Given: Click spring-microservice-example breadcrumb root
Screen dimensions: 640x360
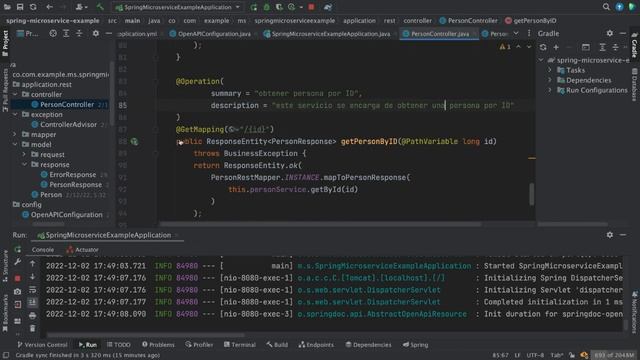Looking at the screenshot, I should tap(53, 20).
